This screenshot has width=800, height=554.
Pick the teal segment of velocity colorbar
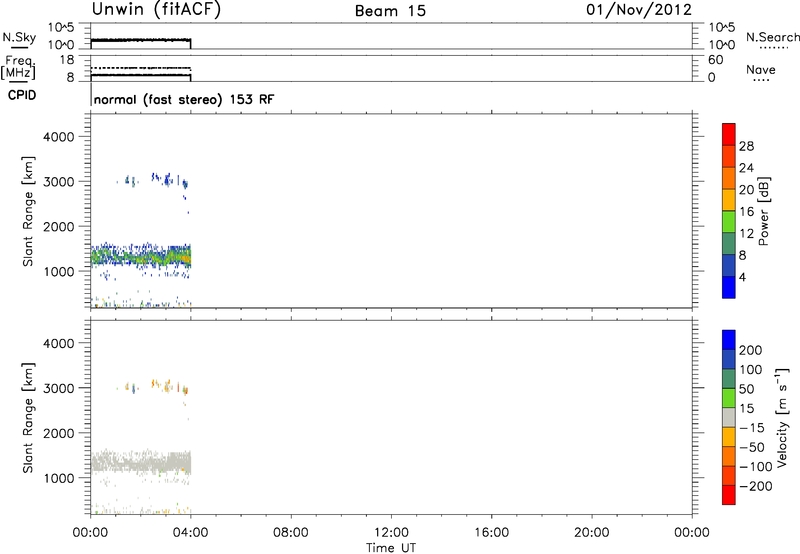[729, 379]
